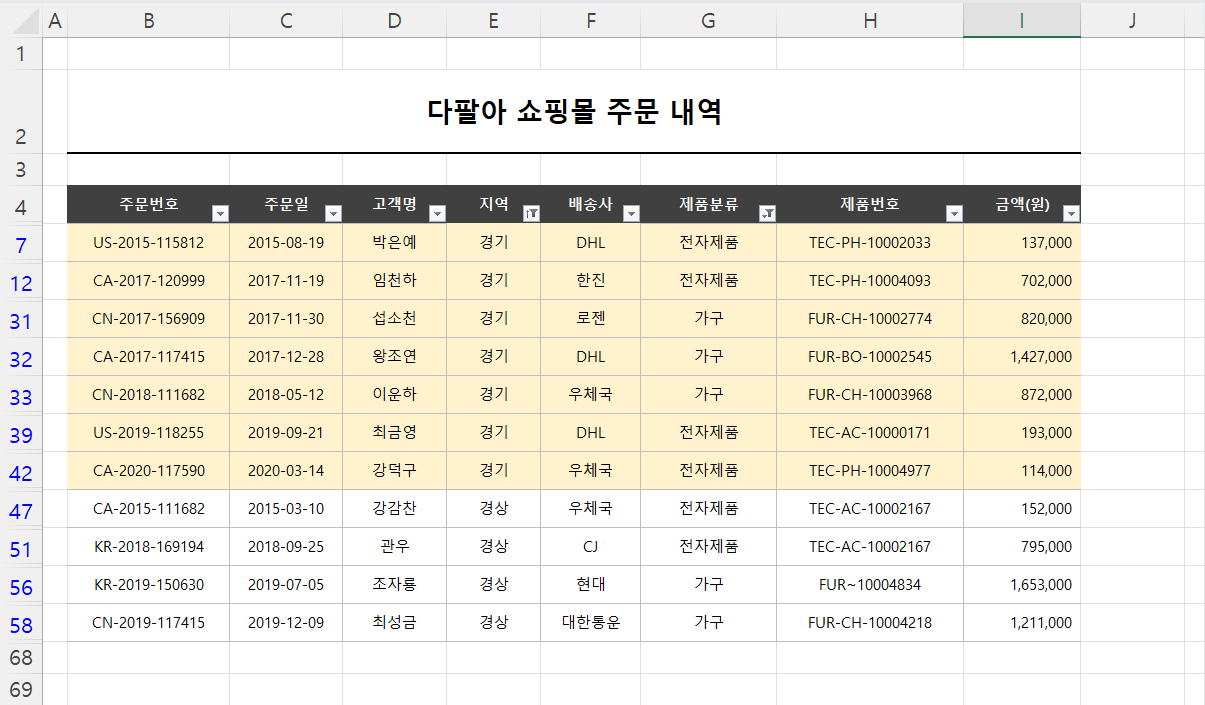
Task: Select column G header
Action: (709, 20)
